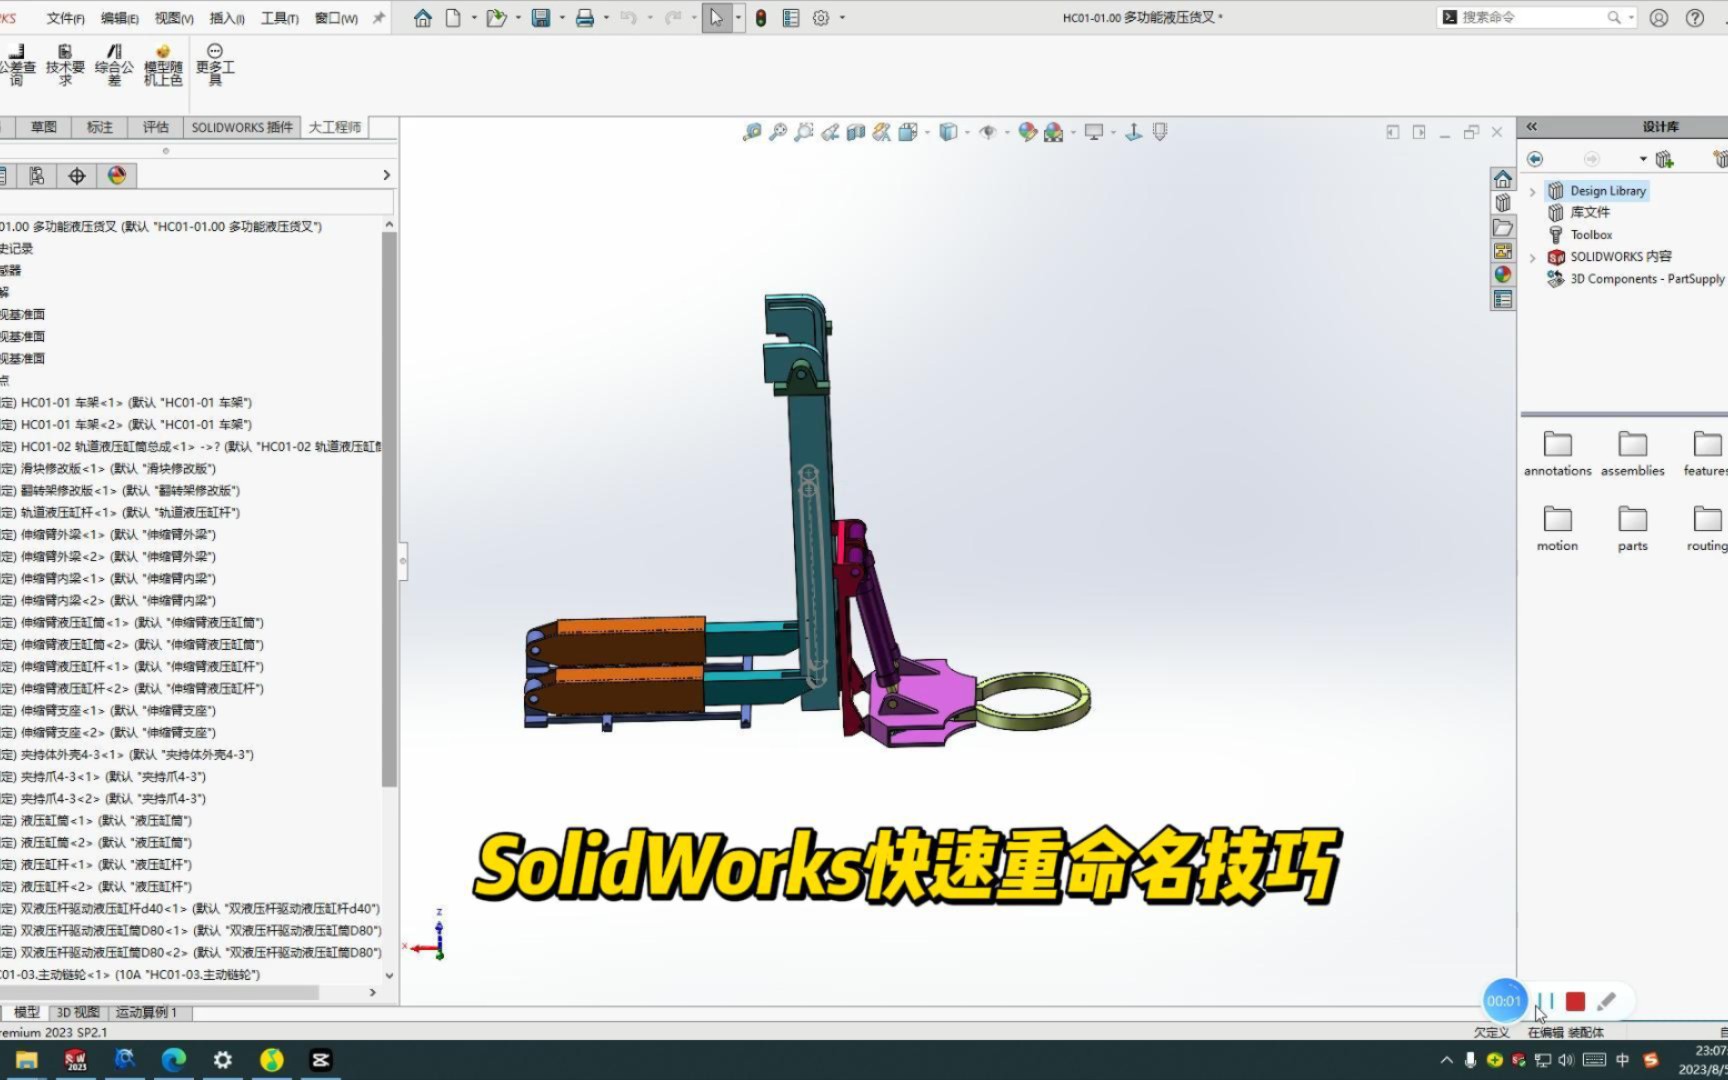Open the File Properties icon
The height and width of the screenshot is (1080, 1728).
coord(791,18)
